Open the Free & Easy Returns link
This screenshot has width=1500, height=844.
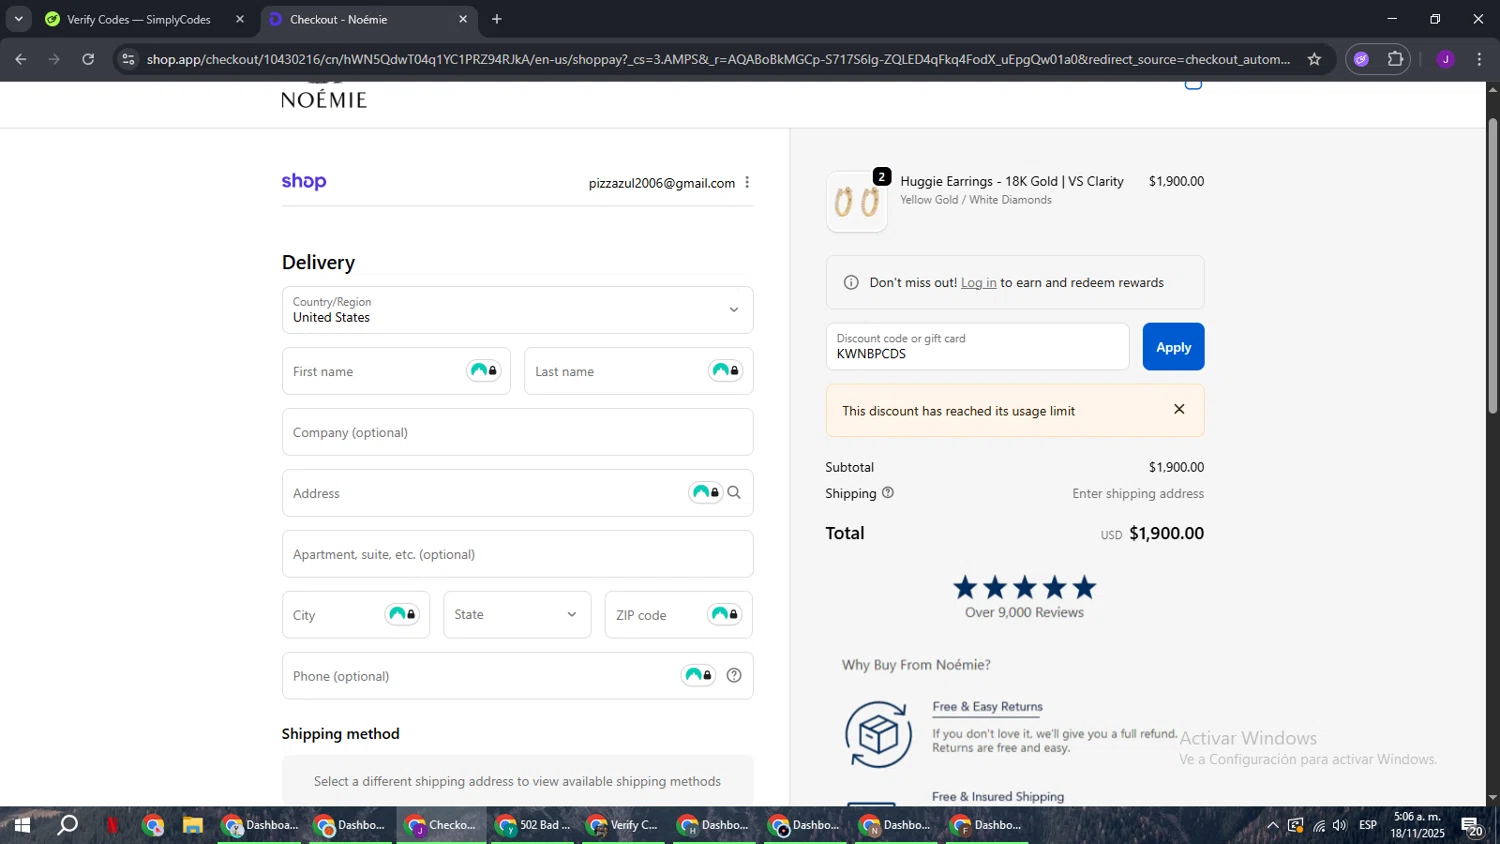point(987,707)
